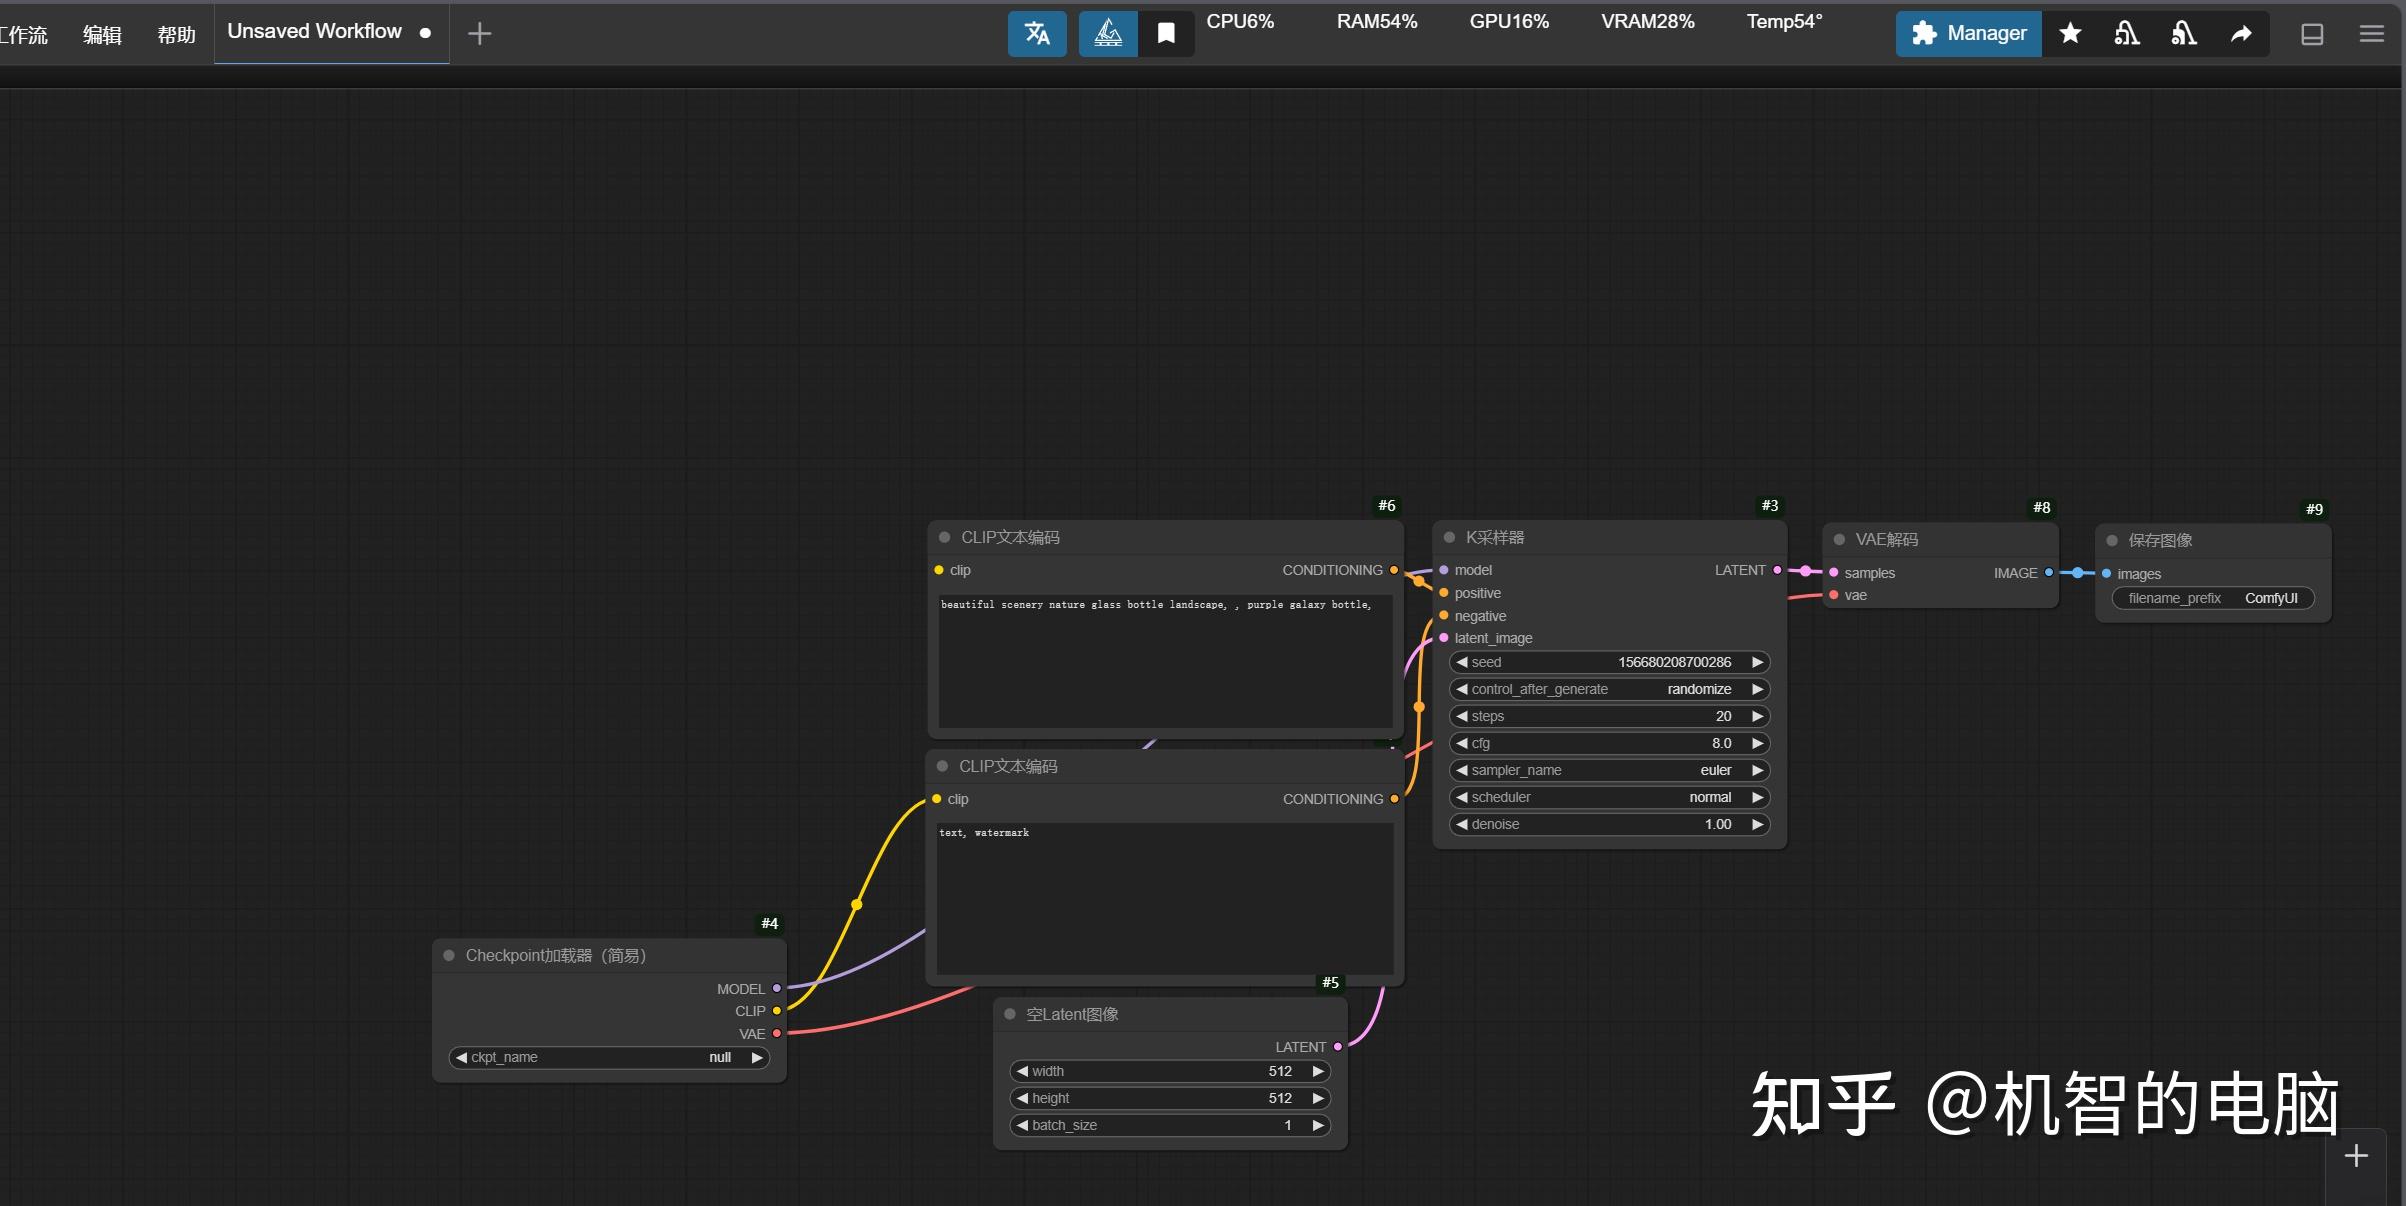The width and height of the screenshot is (2406, 1206).
Task: Increase steps value using the right arrow stepper
Action: (x=1757, y=716)
